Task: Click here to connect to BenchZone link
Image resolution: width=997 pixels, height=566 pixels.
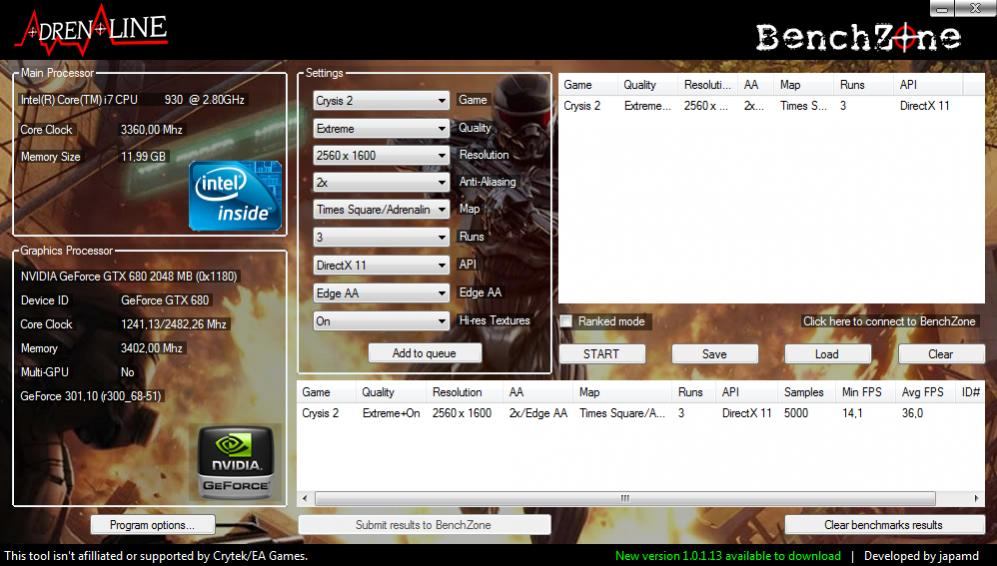Action: [x=889, y=321]
